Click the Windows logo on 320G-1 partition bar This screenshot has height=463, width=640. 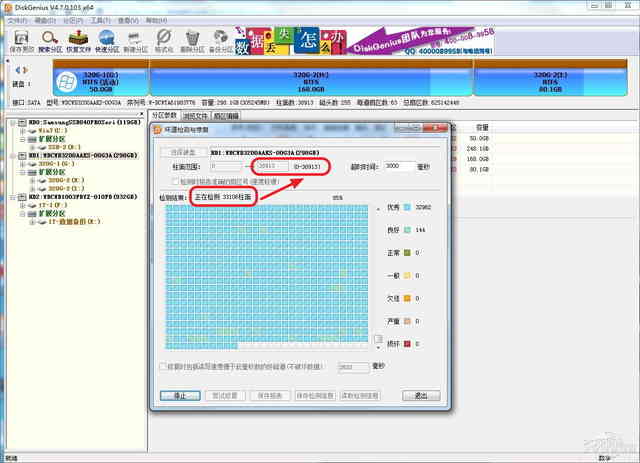pos(67,82)
